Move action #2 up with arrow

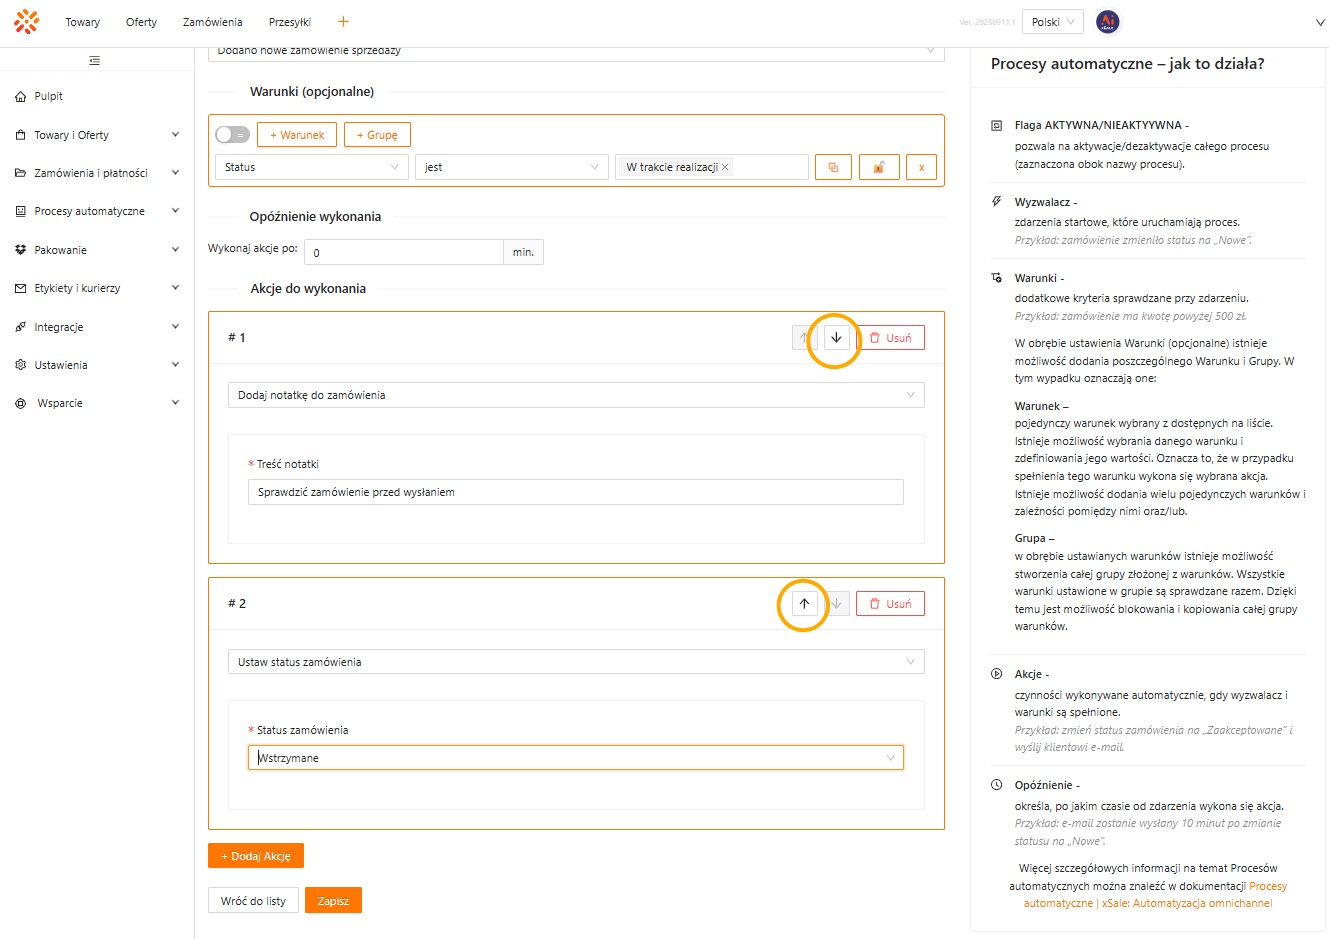(804, 604)
